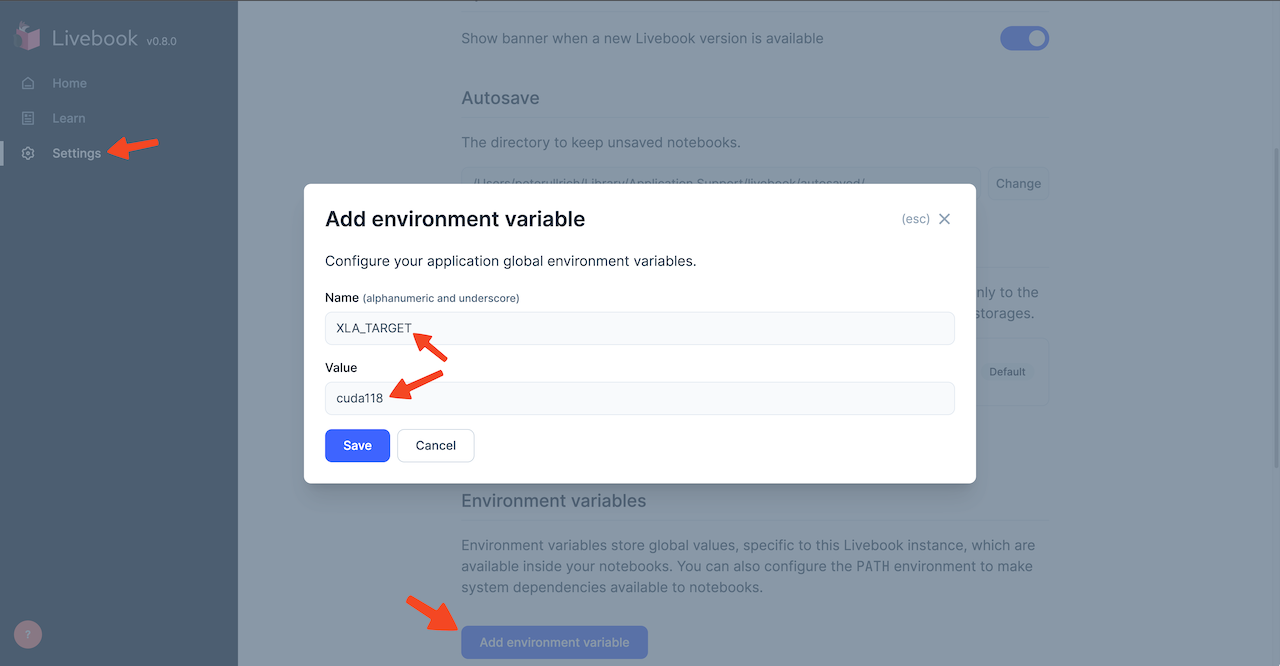Screen dimensions: 1280x666
Task: Click the esc label in the modal header
Action: 917,218
